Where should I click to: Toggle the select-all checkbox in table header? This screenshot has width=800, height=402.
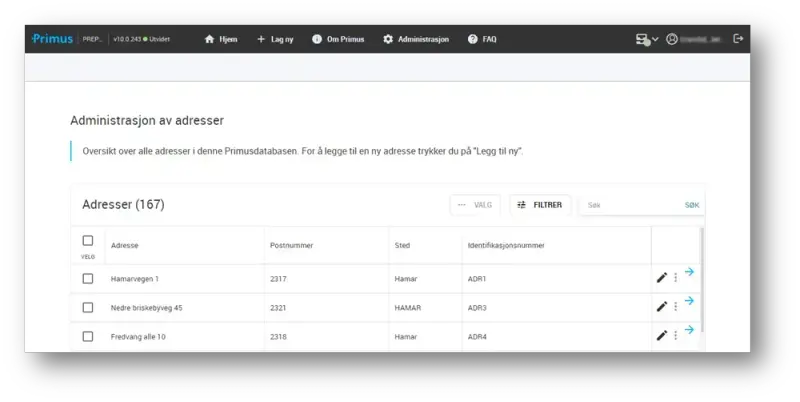click(x=88, y=241)
